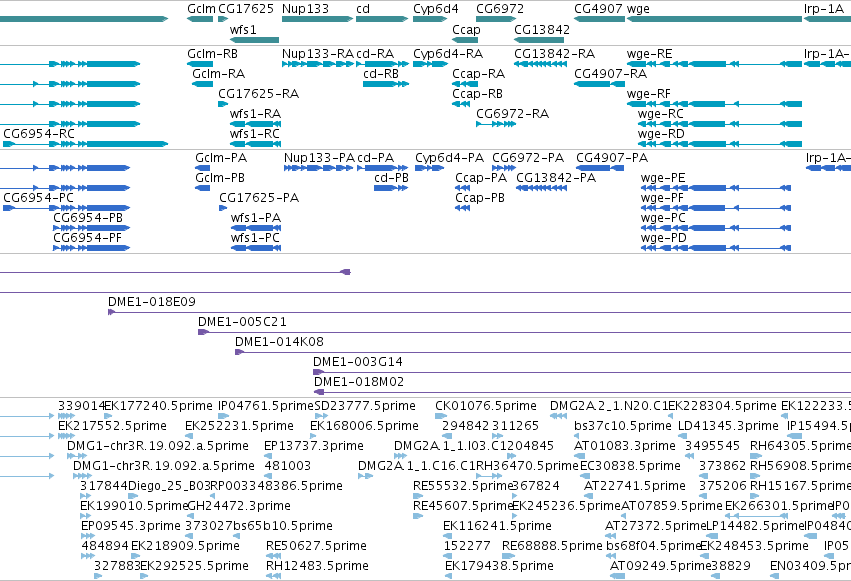Viewport: 851px width, 581px height.
Task: Click transcript wge-RF
Action: pyautogui.click(x=649, y=94)
